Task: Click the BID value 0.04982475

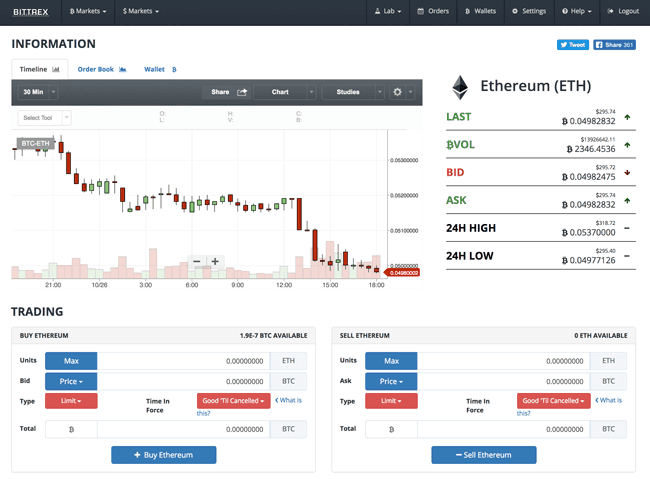Action: click(589, 177)
